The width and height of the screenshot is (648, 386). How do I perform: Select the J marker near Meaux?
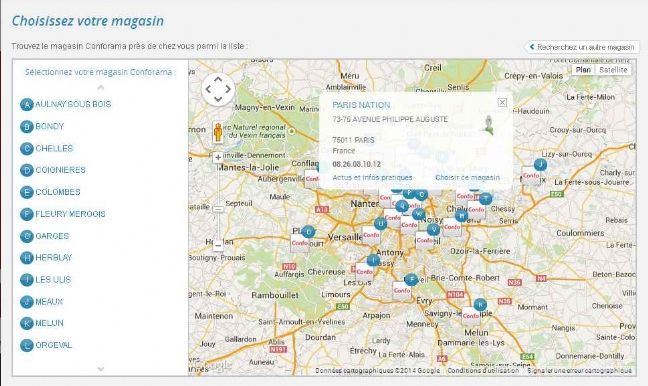[x=540, y=164]
